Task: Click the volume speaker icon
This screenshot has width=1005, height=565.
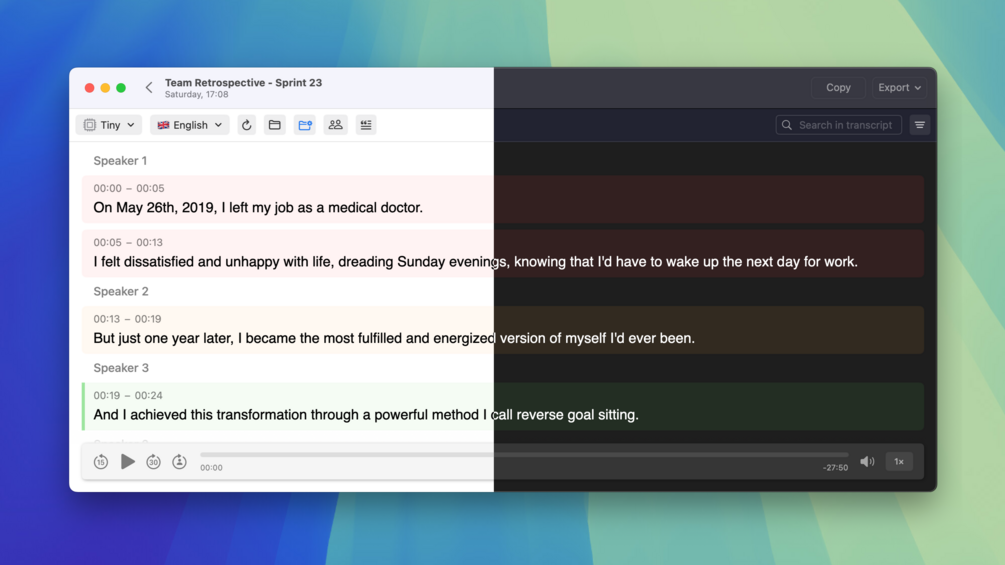Action: click(867, 462)
